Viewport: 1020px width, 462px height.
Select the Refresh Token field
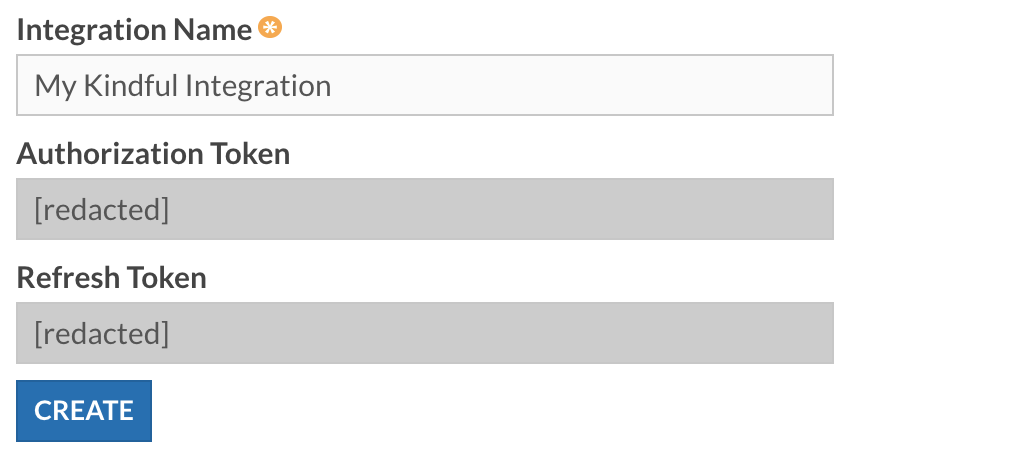(424, 333)
